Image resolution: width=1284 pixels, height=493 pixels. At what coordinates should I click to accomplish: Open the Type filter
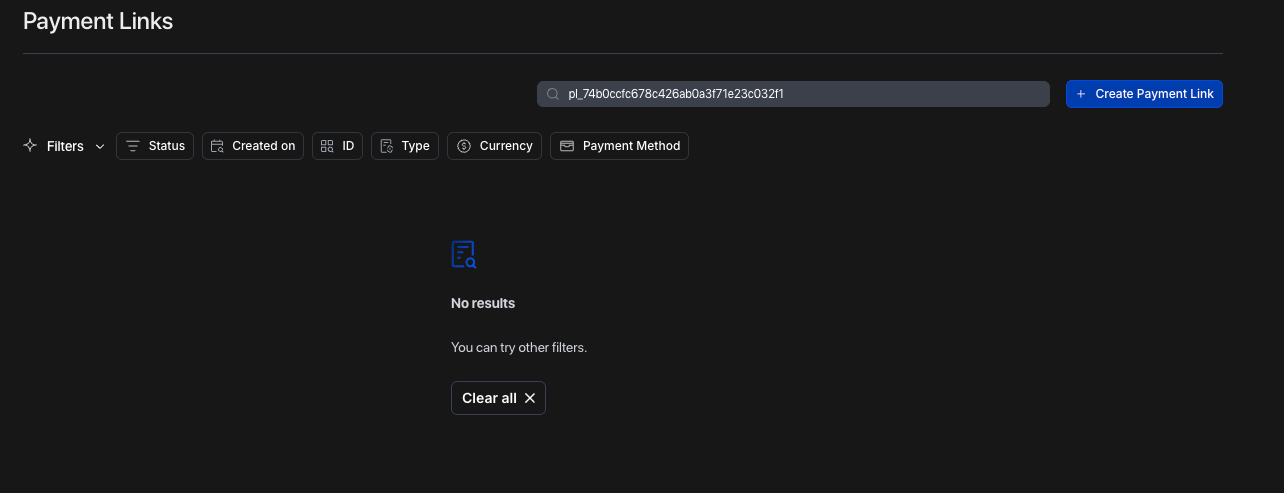[405, 146]
